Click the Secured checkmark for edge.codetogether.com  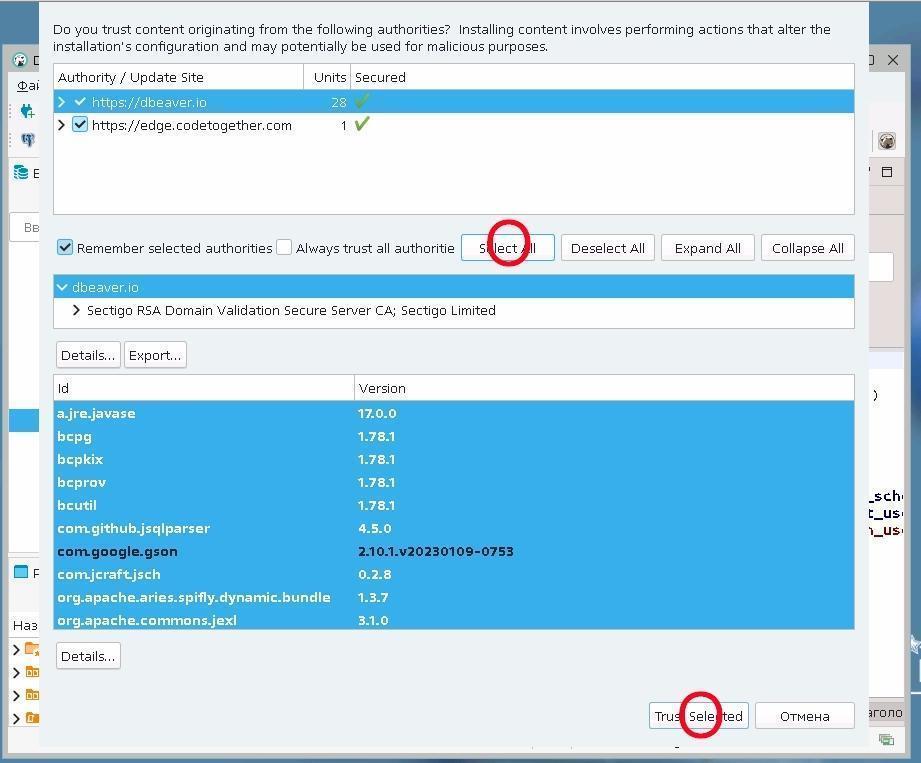pyautogui.click(x=362, y=125)
